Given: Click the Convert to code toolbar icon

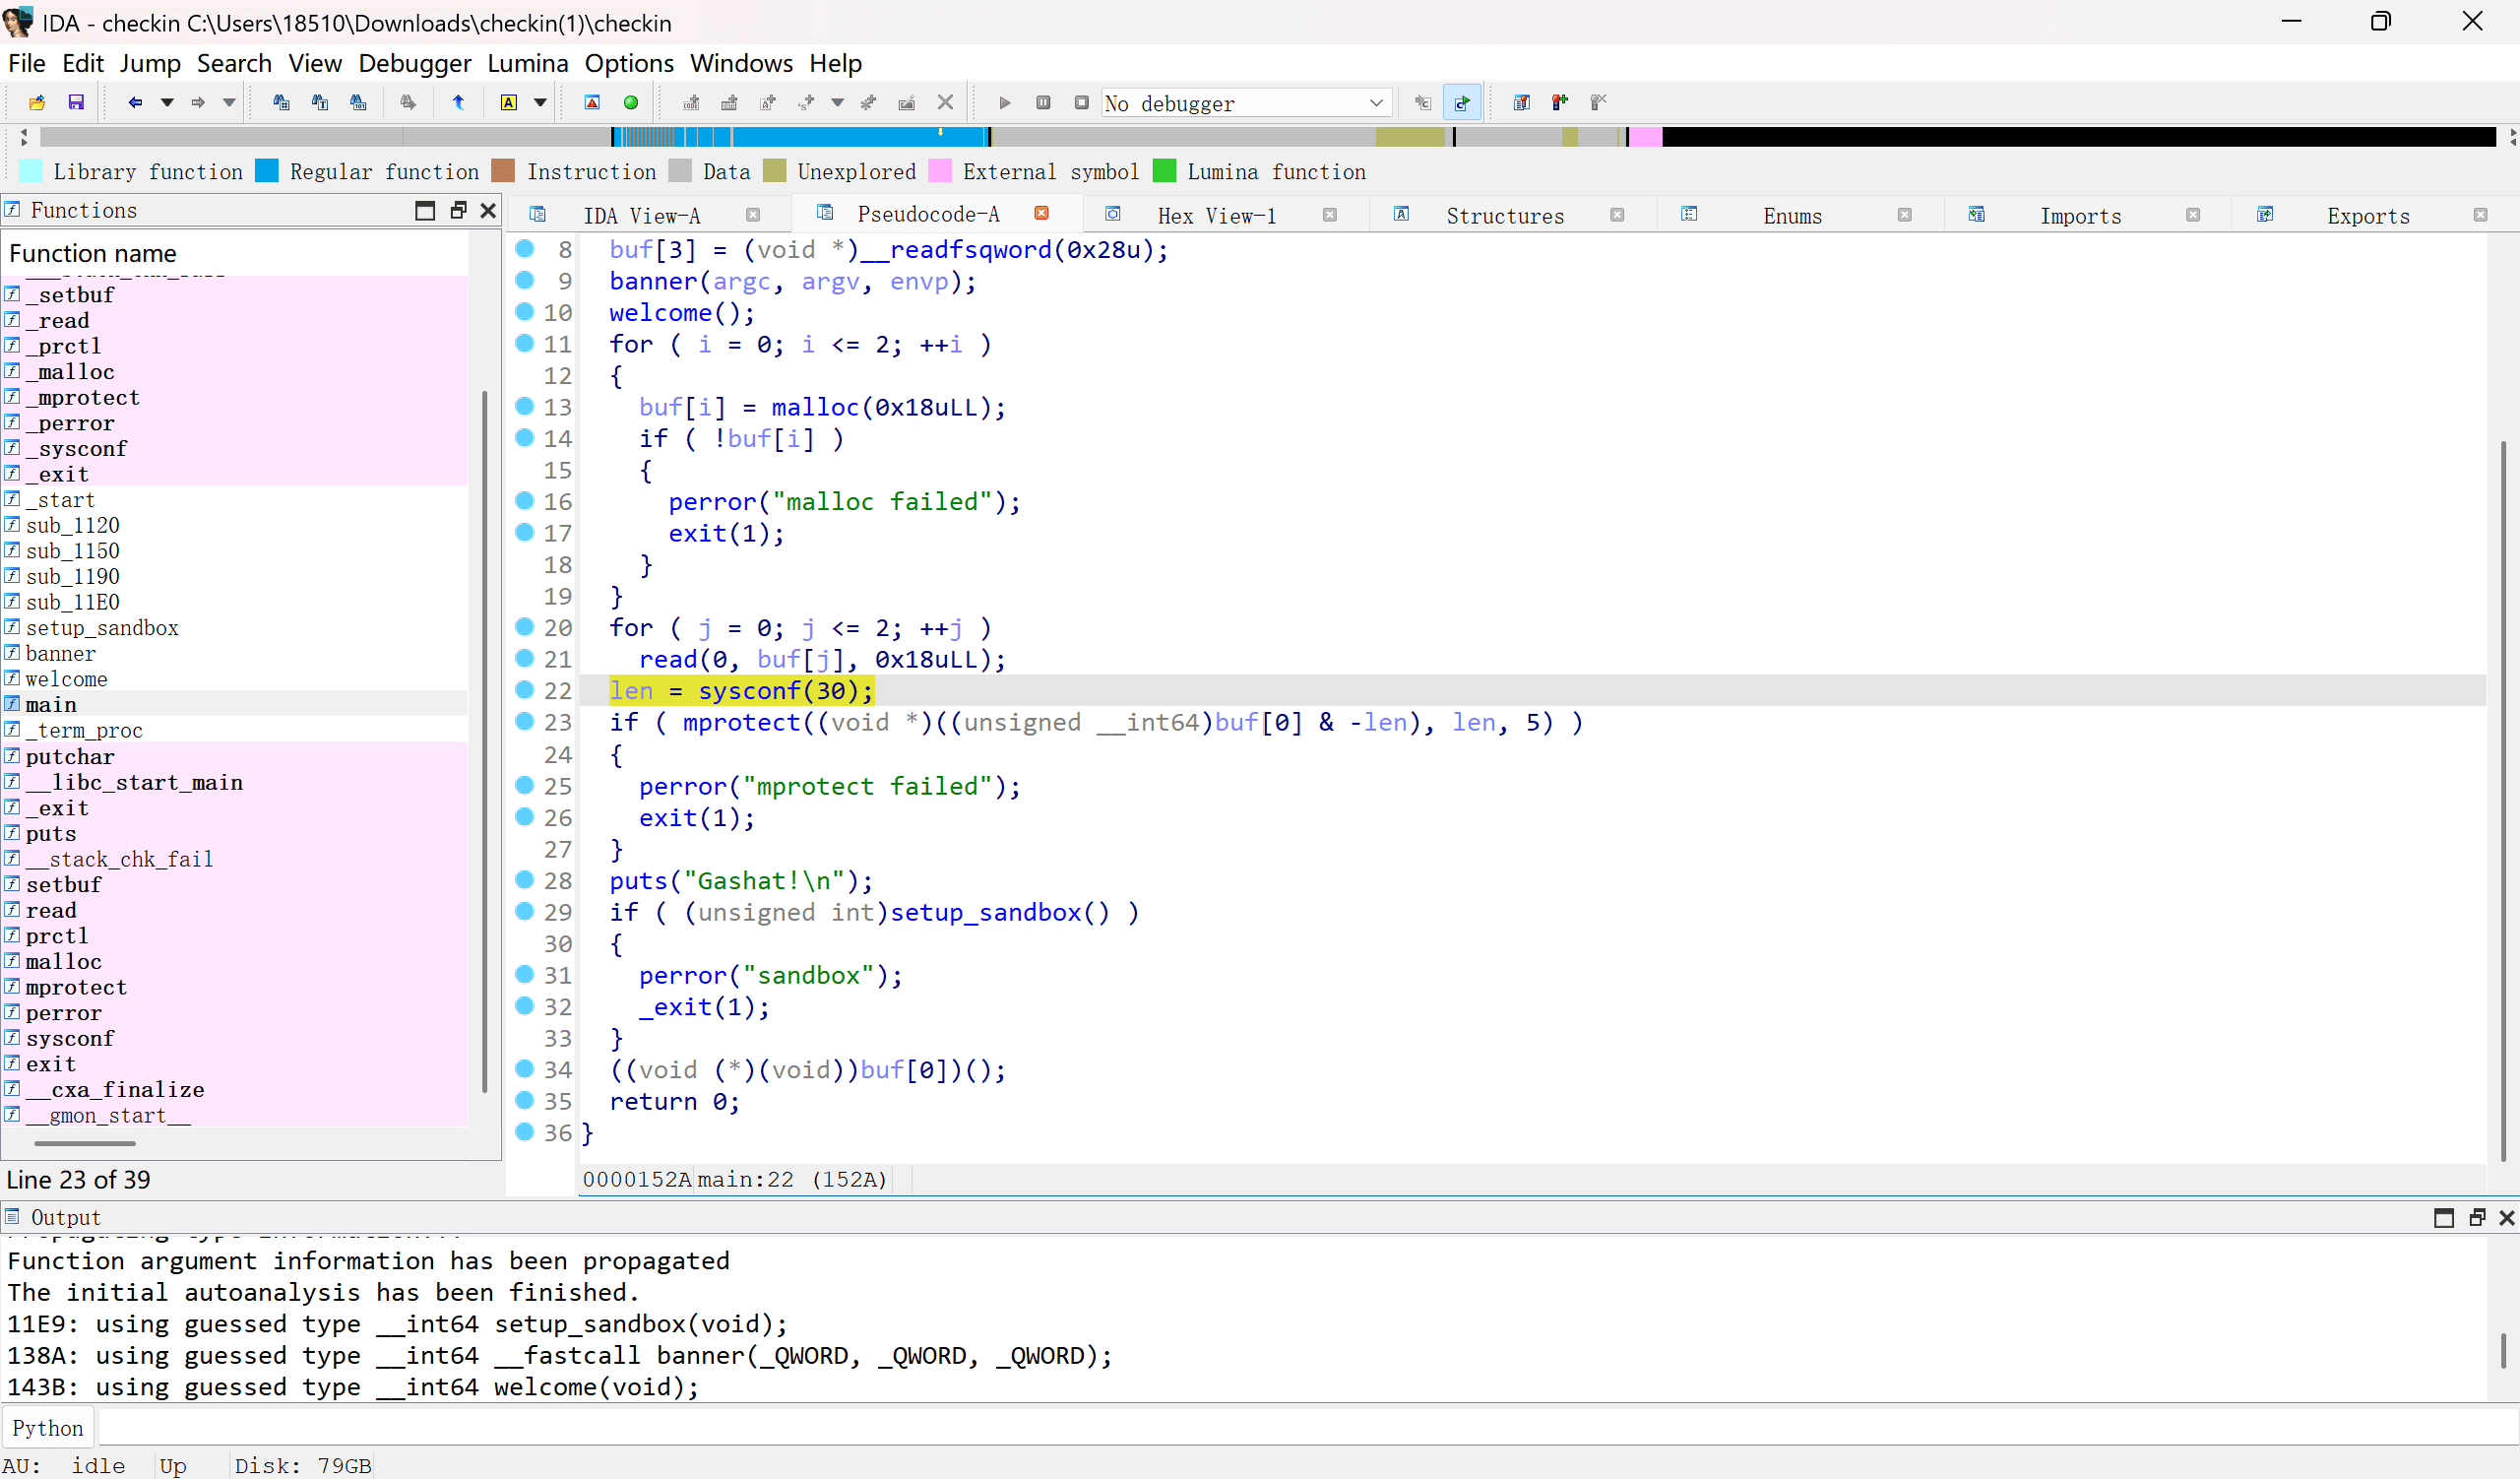Looking at the screenshot, I should [691, 102].
